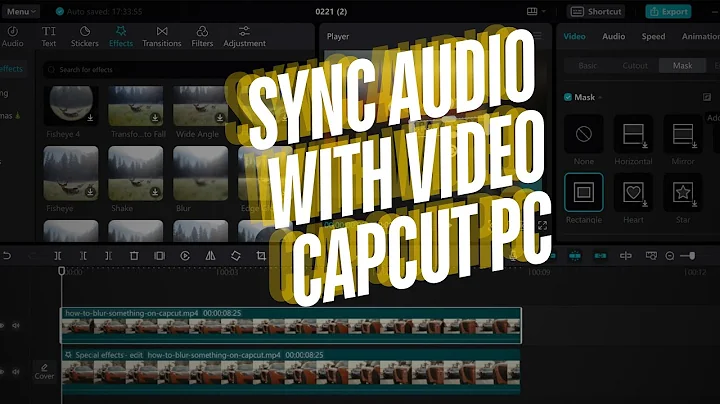The image size is (720, 404).
Task: Click the timeline zoom out icon
Action: click(670, 256)
